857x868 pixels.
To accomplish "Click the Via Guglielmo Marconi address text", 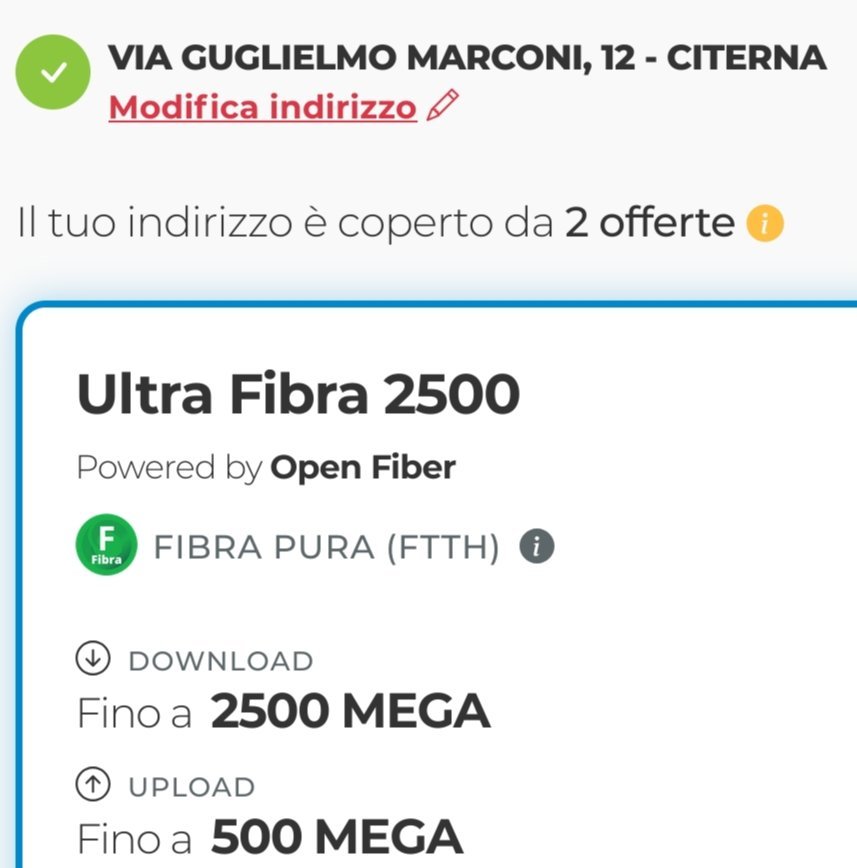I will click(x=467, y=58).
